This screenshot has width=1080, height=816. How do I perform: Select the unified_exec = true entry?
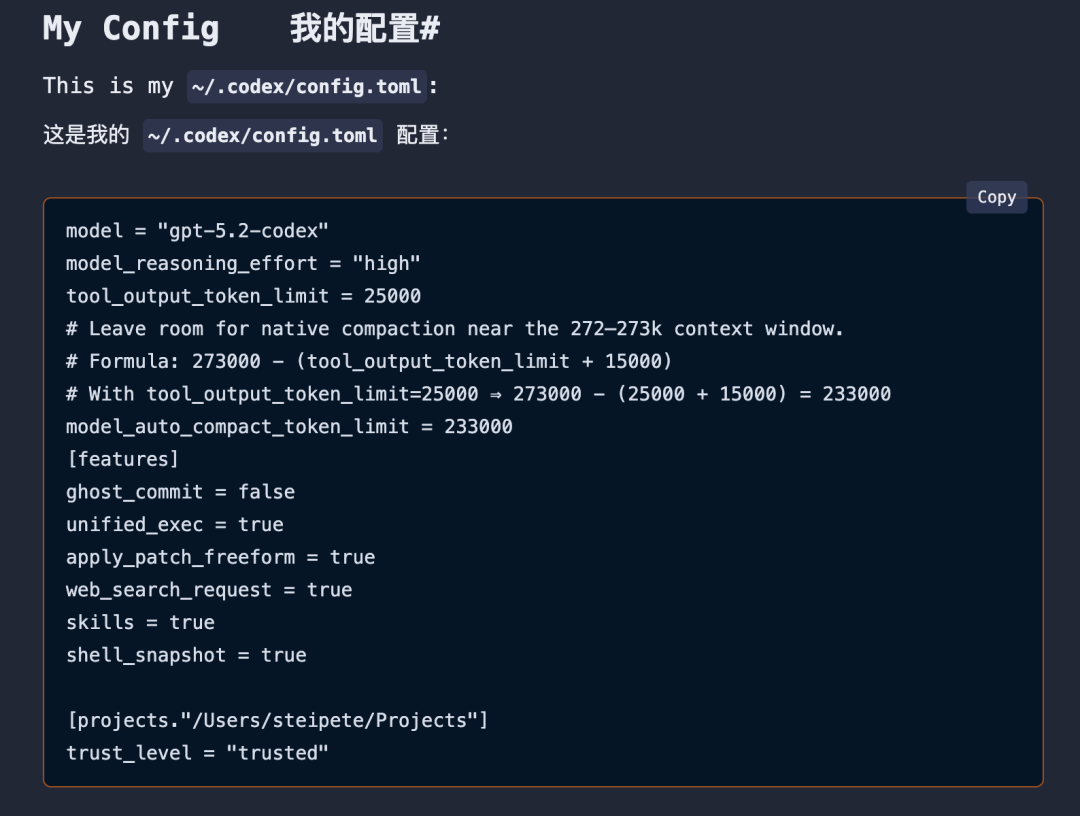174,524
